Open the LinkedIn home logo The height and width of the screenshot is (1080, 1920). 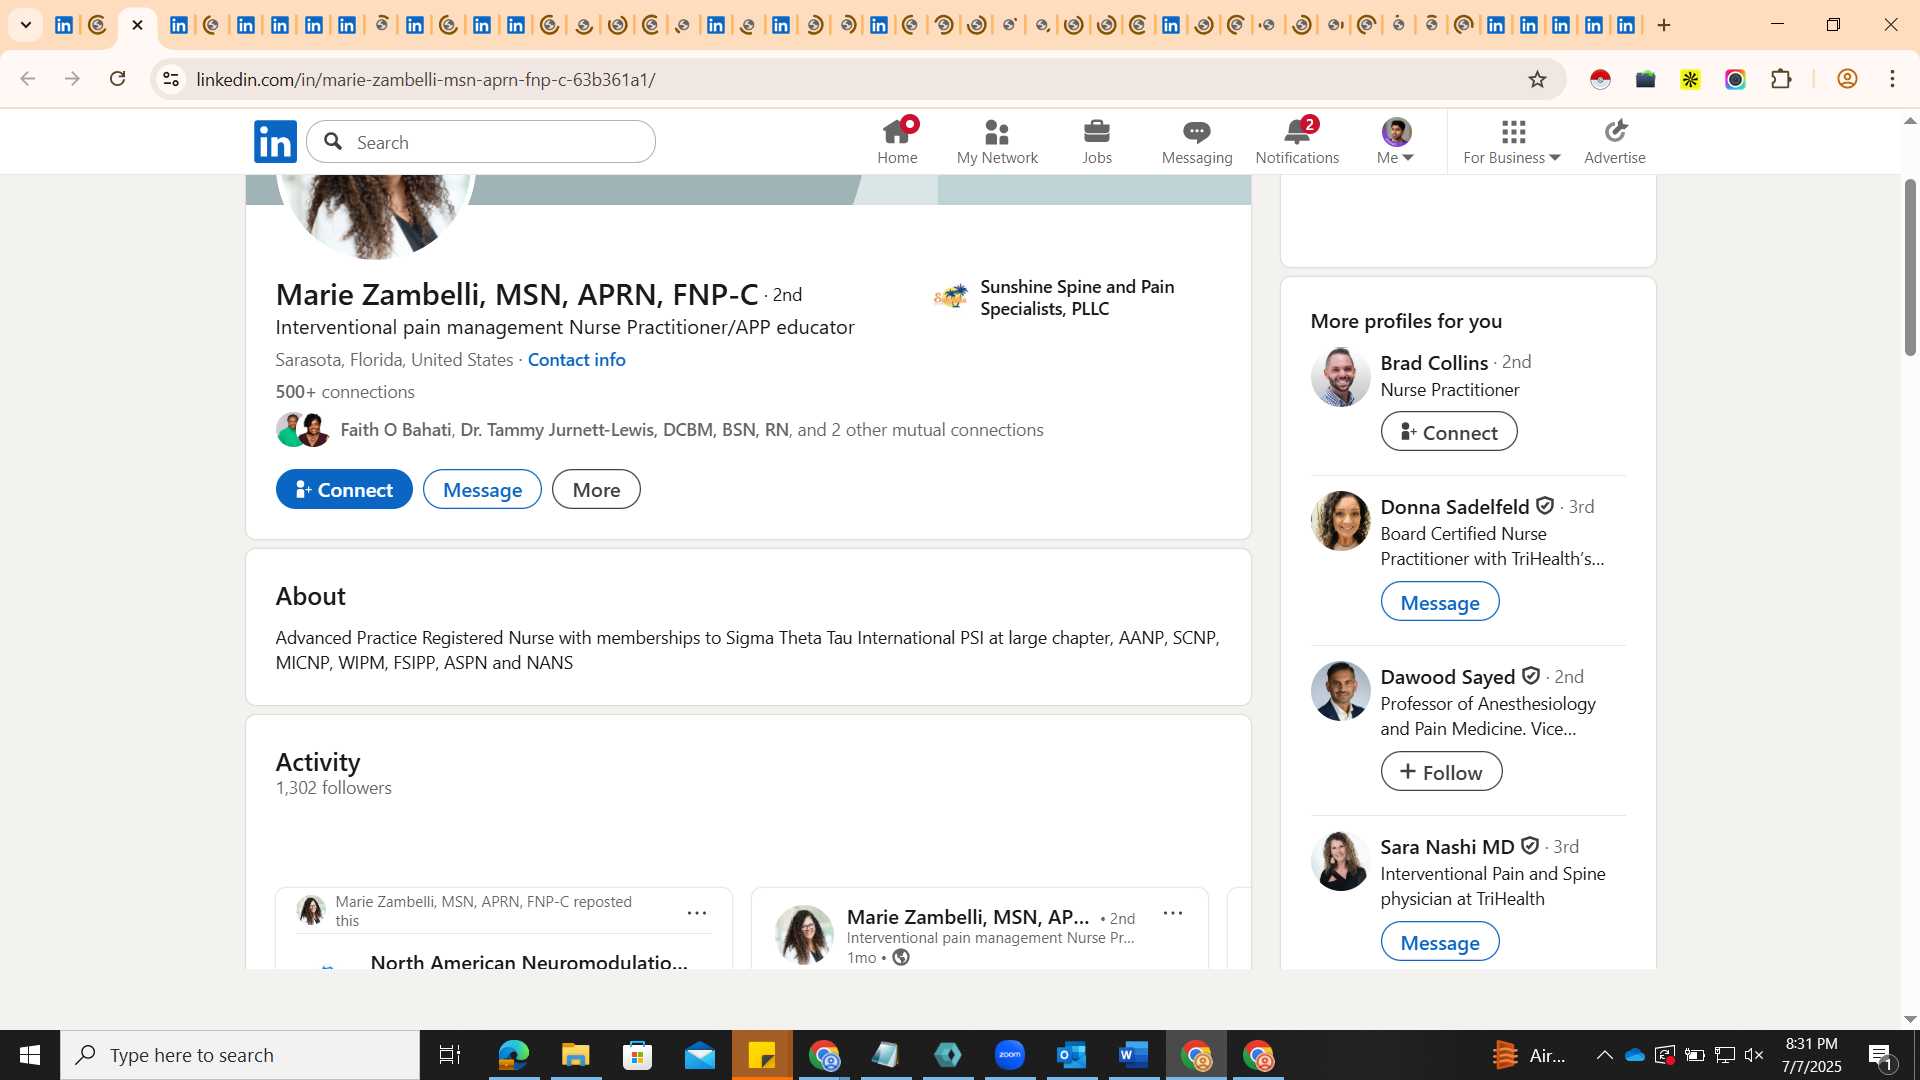coord(275,142)
